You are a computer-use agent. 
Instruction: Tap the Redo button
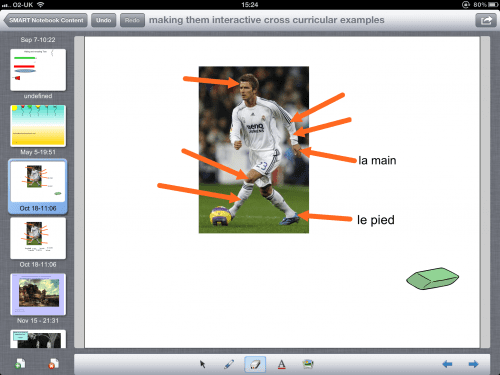(x=132, y=20)
